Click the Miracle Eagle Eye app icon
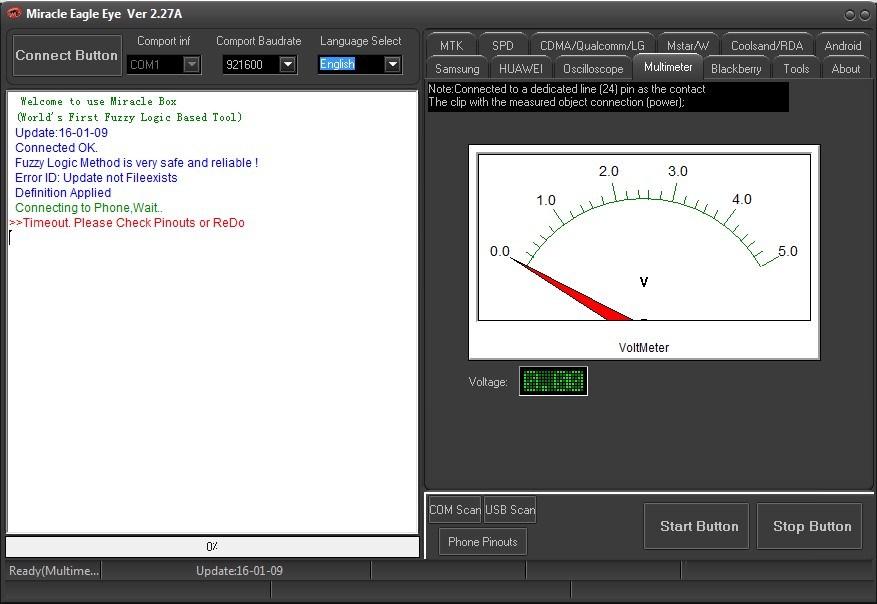877x604 pixels. point(13,13)
